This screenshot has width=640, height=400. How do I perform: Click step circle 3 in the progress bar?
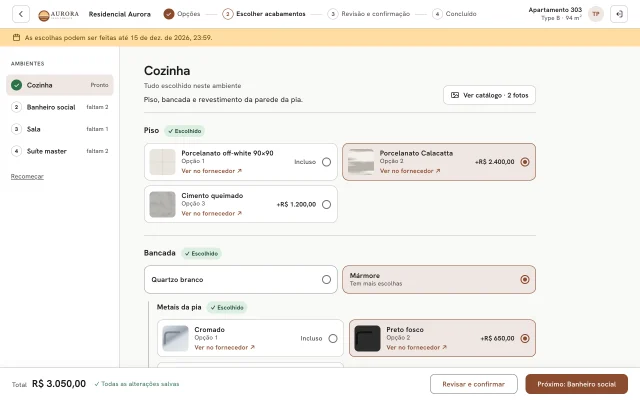[333, 14]
